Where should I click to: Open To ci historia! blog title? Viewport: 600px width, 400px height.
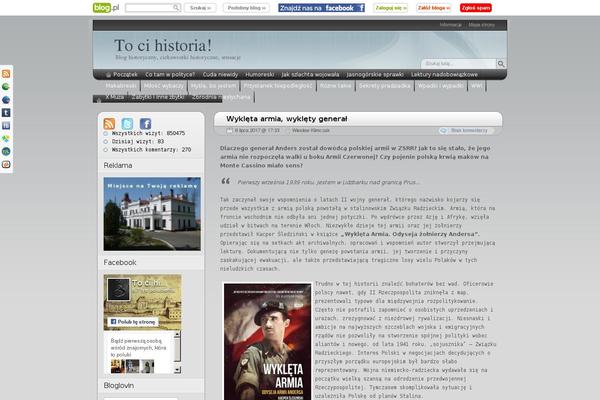tap(163, 46)
